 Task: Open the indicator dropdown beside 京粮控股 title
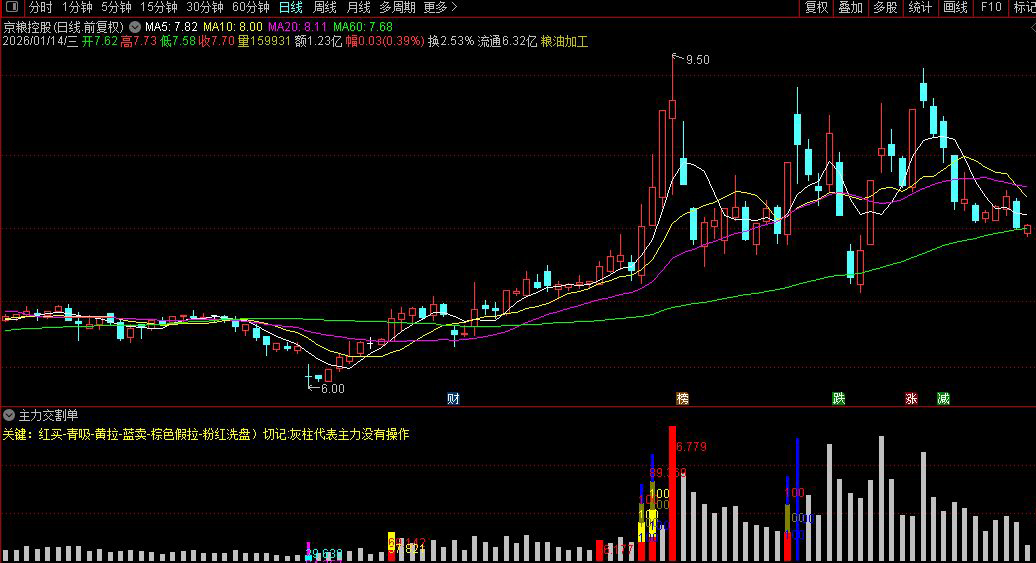pos(135,27)
